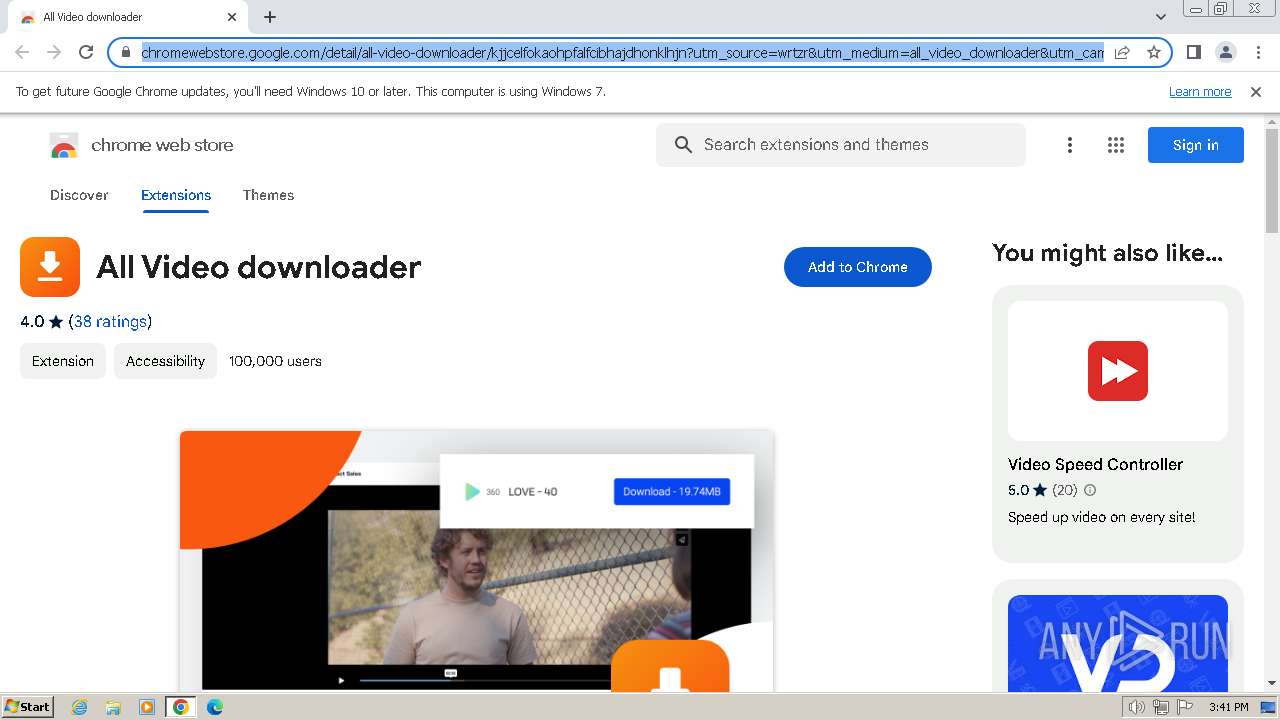Select the Extensions tab

point(176,195)
